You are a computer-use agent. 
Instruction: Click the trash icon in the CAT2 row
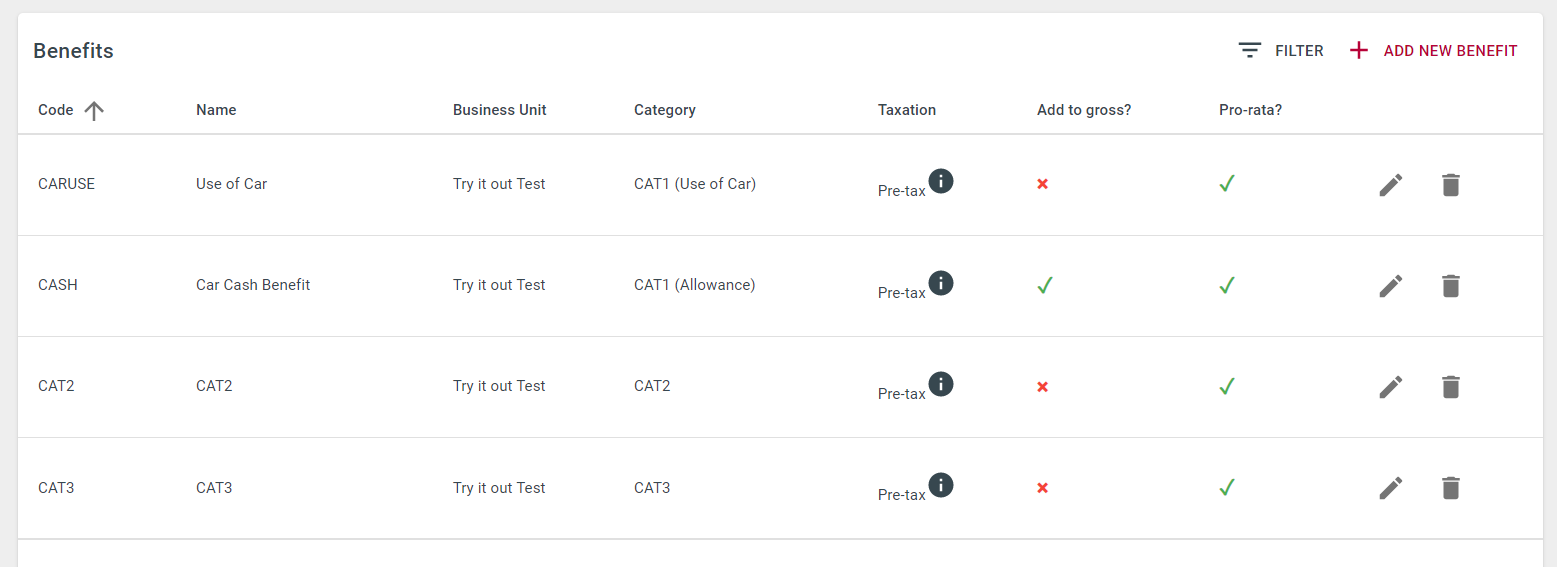[1451, 387]
